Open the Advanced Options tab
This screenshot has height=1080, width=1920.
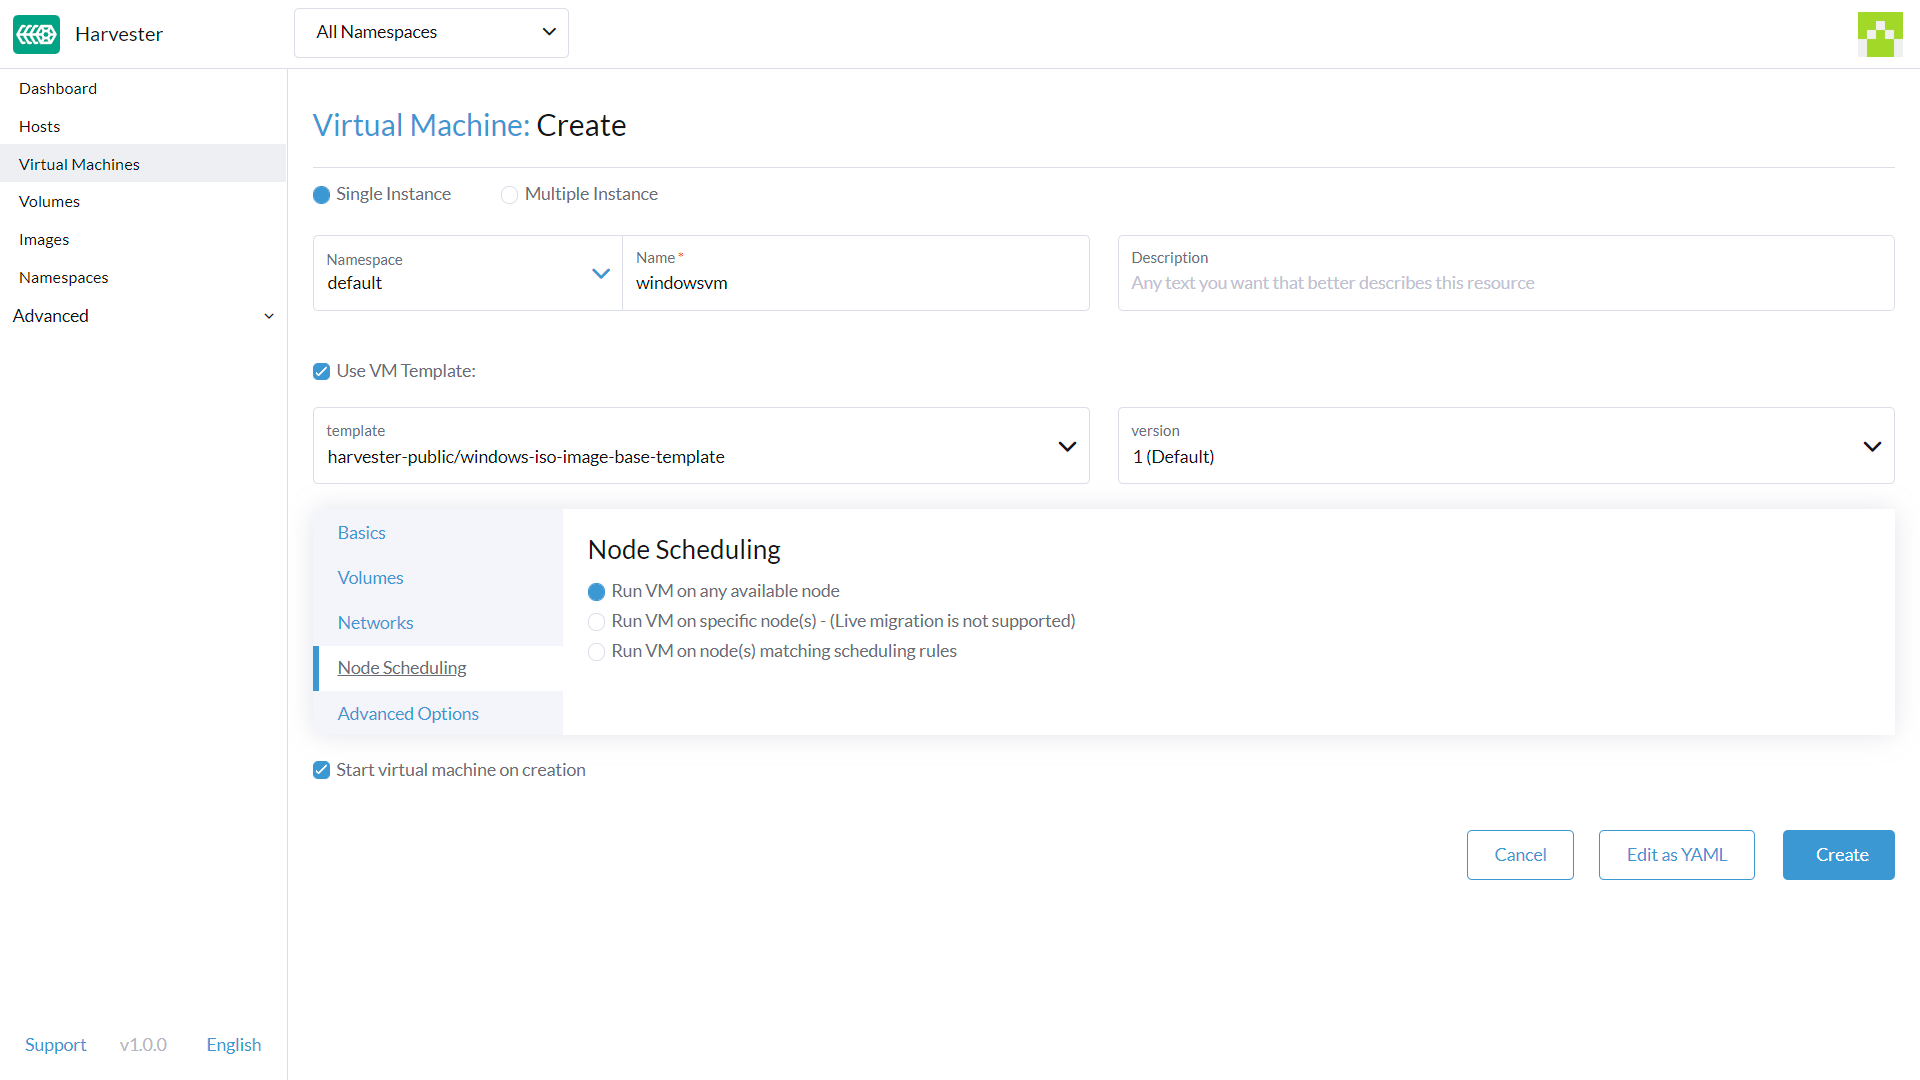click(407, 713)
